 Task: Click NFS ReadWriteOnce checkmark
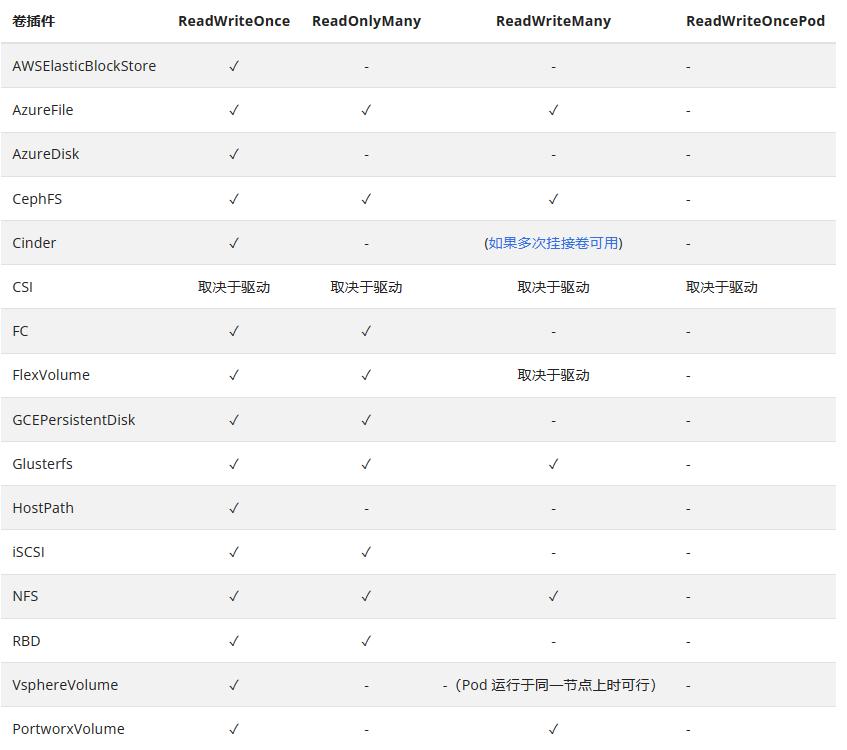point(234,596)
